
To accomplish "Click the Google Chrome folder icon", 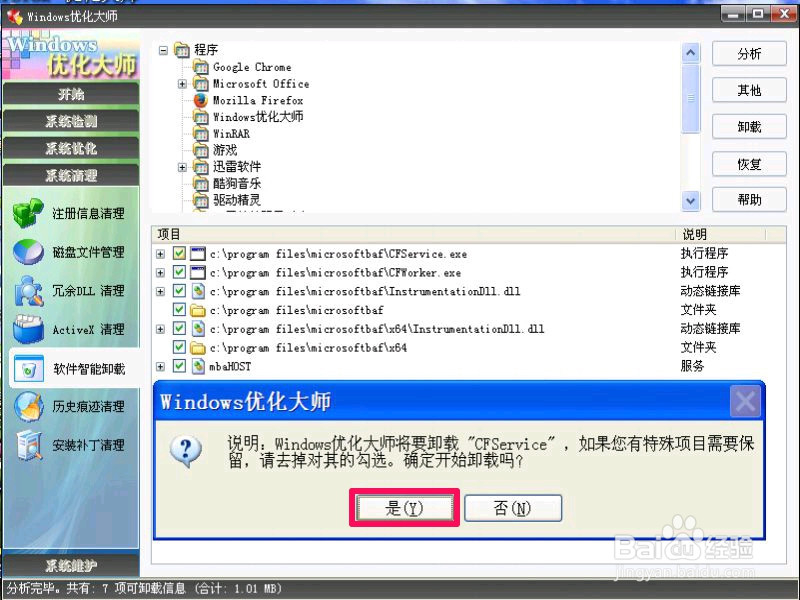I will 201,67.
